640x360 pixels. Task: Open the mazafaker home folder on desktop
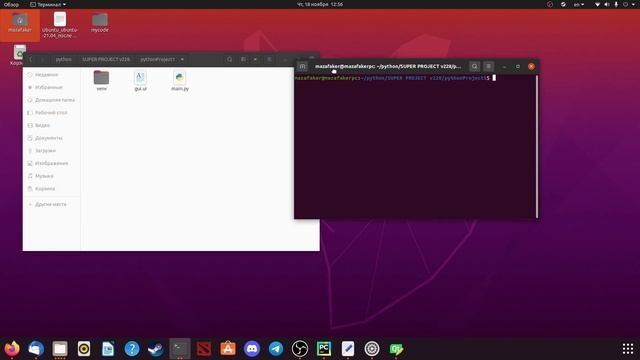click(20, 23)
